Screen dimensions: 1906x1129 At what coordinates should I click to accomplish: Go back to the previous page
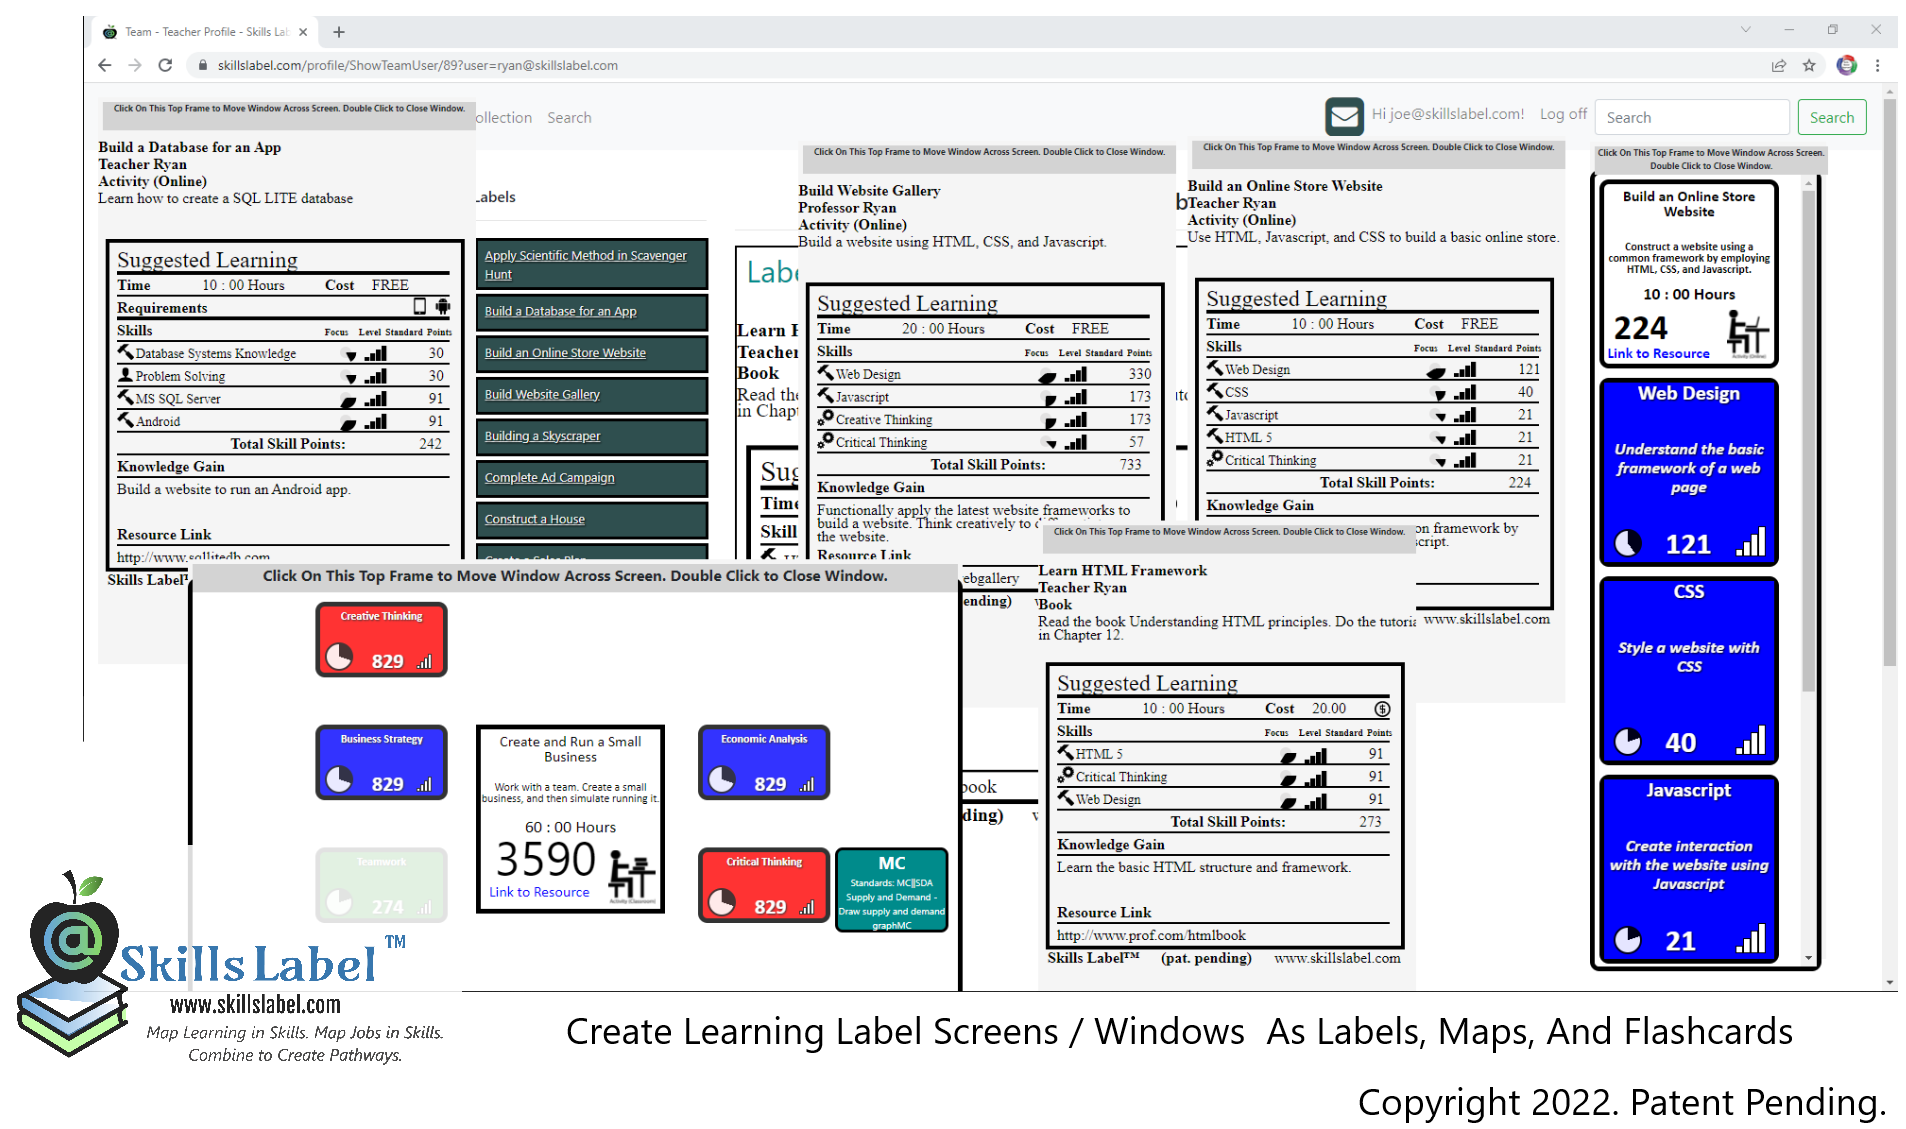[x=105, y=65]
